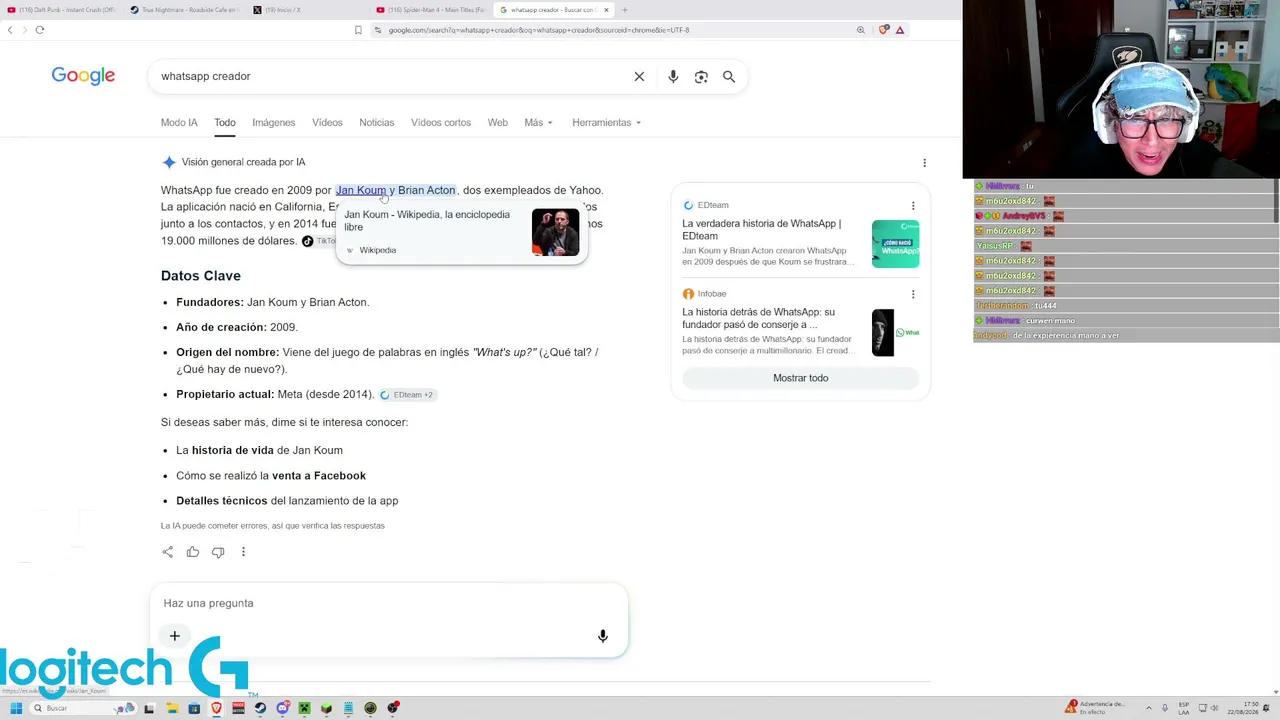This screenshot has height=720, width=1280.
Task: Open Jan Koum Wikipedia preview card
Action: pos(461,232)
